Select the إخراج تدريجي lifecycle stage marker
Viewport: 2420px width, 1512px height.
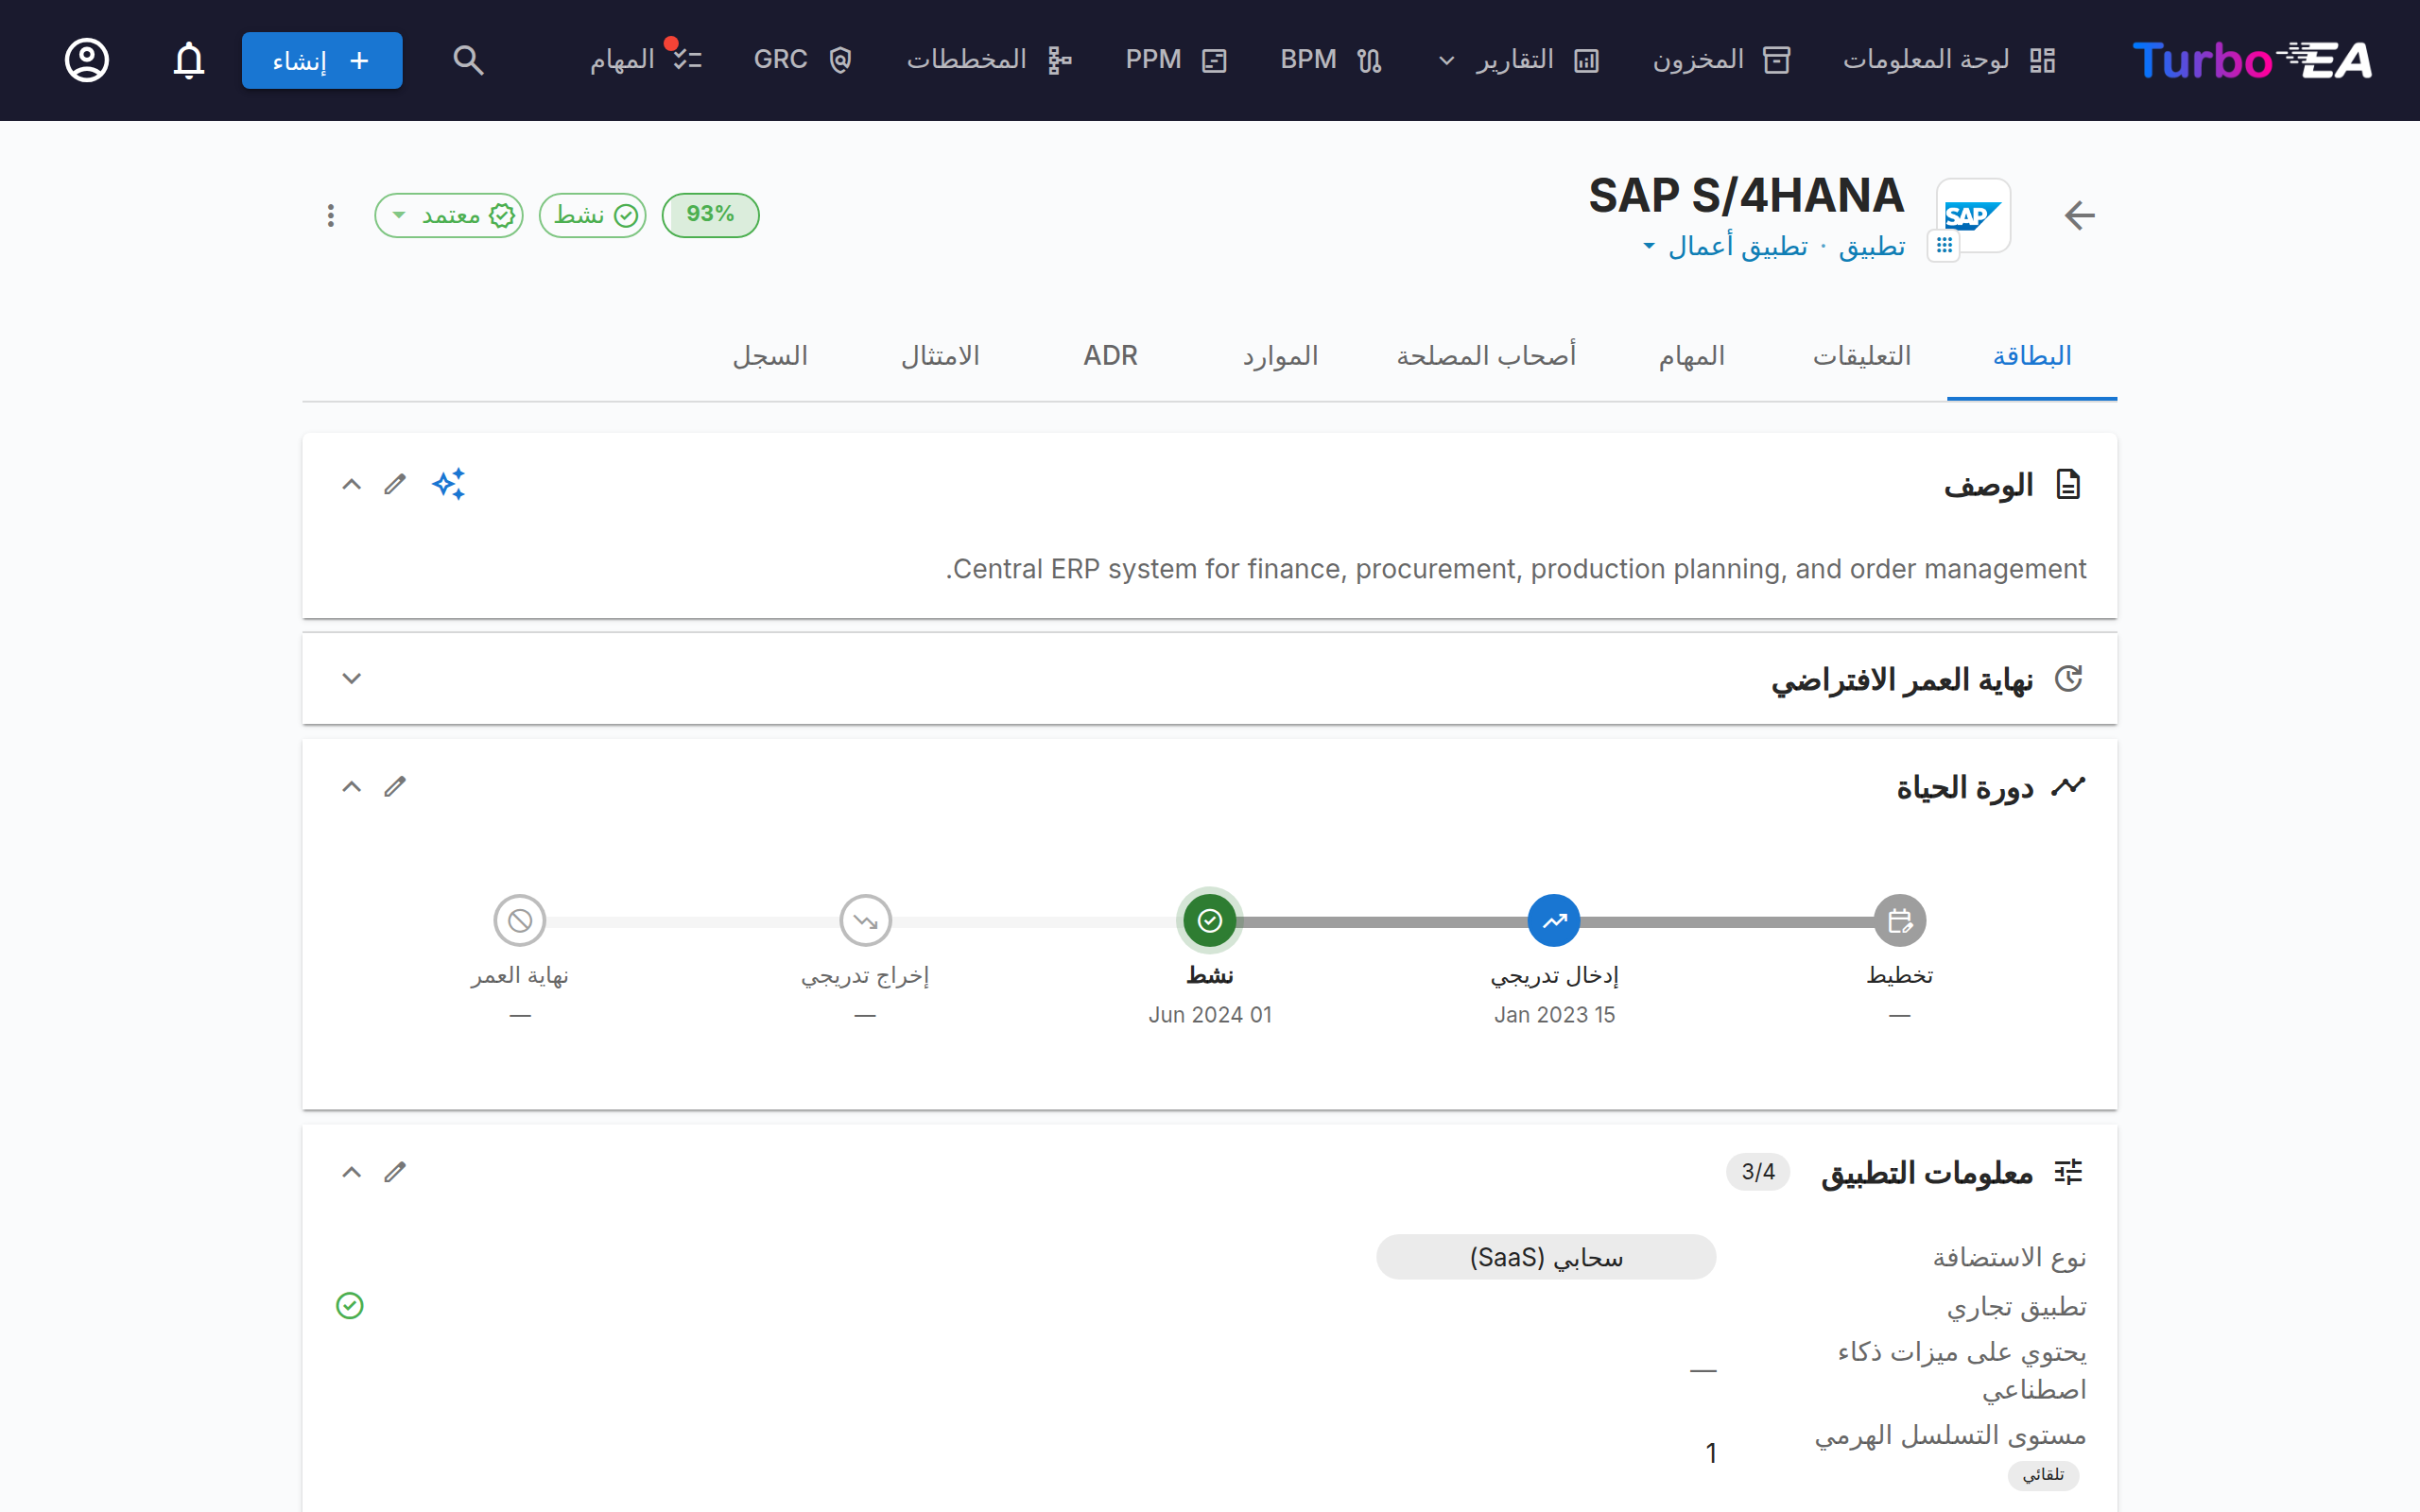865,920
